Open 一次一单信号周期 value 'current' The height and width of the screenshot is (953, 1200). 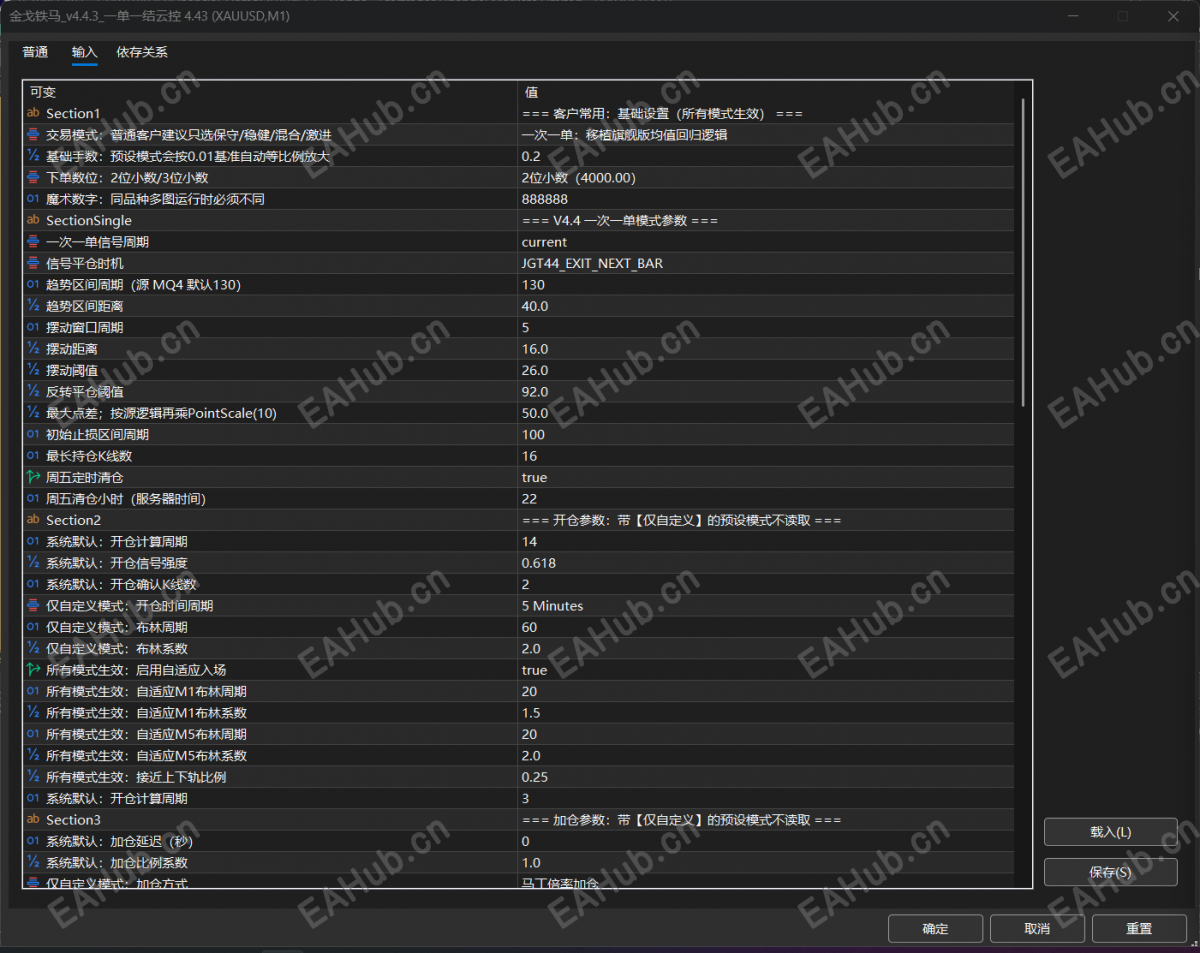tap(765, 242)
